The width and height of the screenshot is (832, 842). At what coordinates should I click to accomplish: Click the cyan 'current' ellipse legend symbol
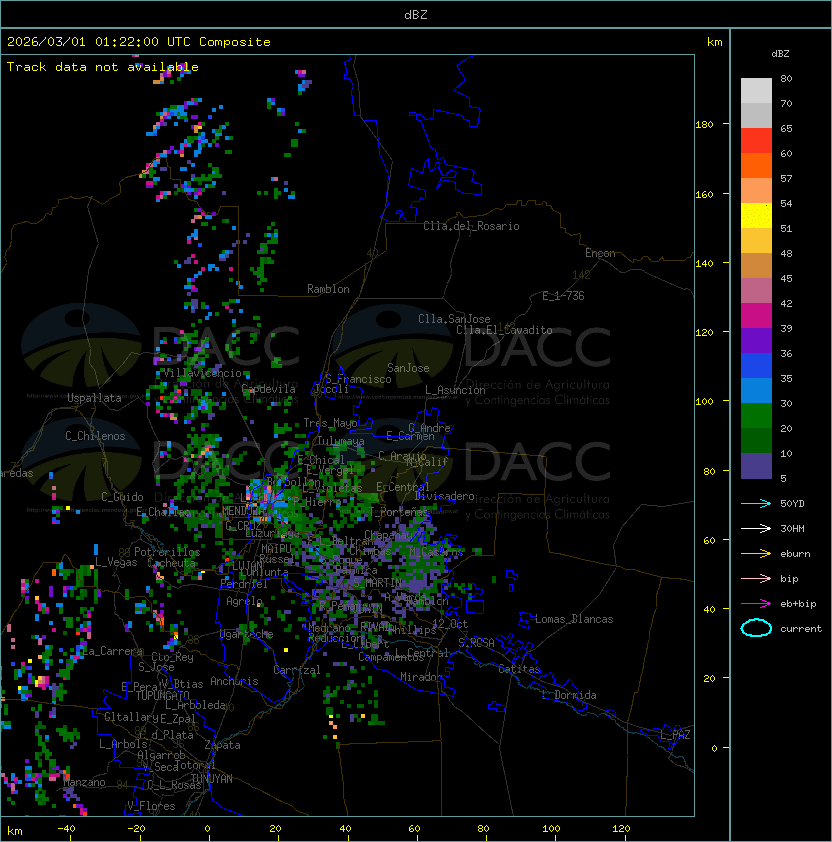756,628
